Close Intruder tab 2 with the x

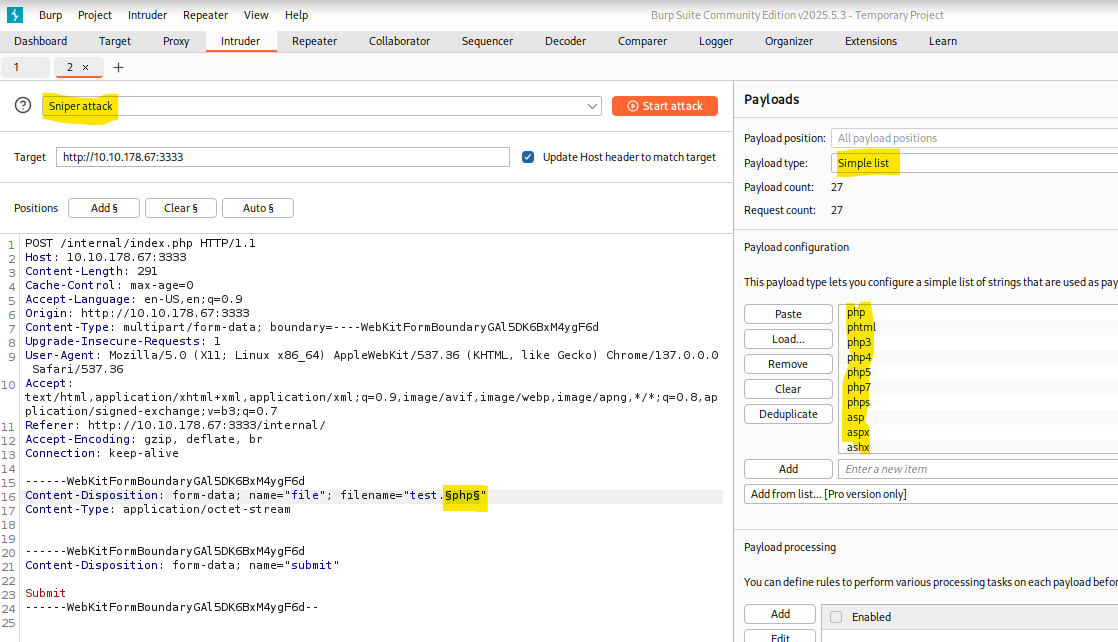(86, 67)
